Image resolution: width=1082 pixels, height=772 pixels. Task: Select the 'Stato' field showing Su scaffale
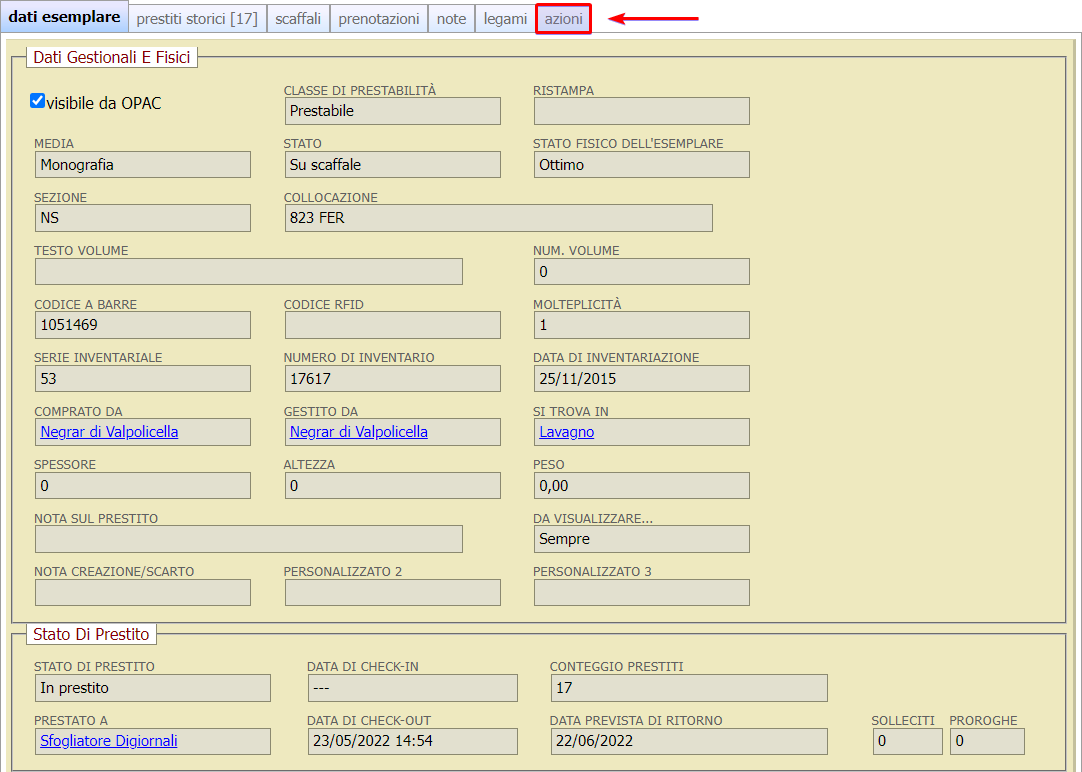click(x=392, y=164)
